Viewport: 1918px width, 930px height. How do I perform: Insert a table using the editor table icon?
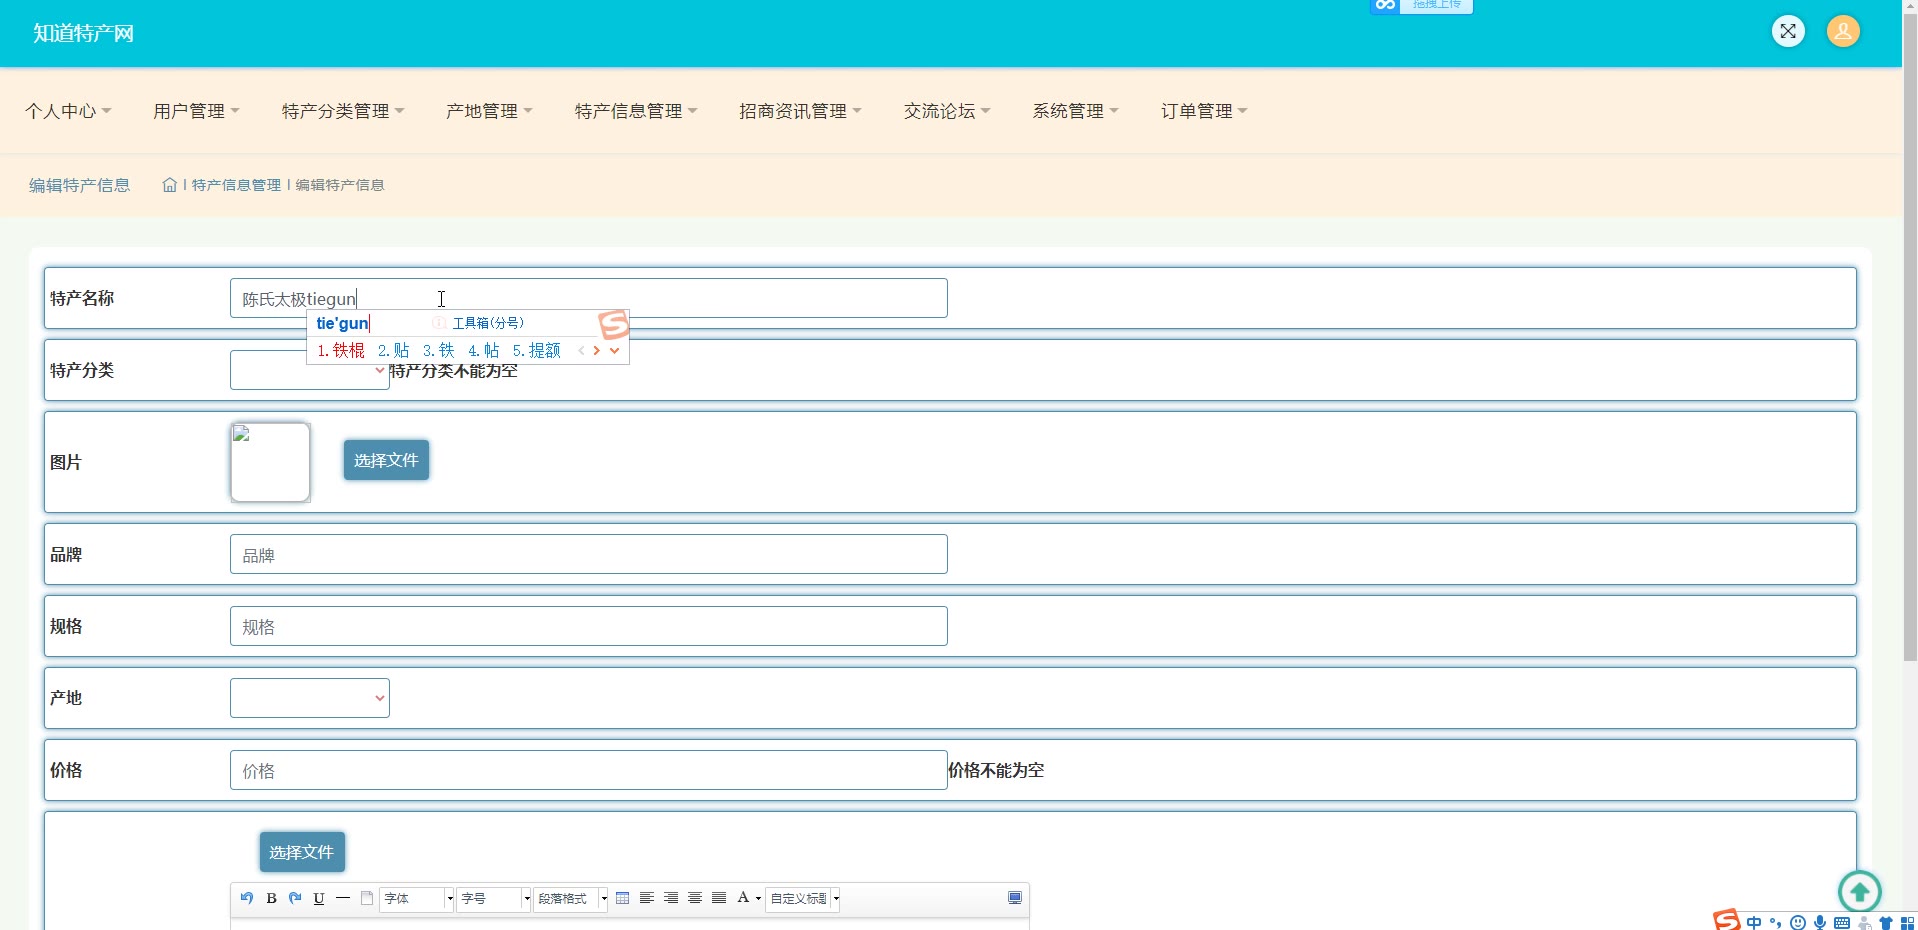coord(623,898)
